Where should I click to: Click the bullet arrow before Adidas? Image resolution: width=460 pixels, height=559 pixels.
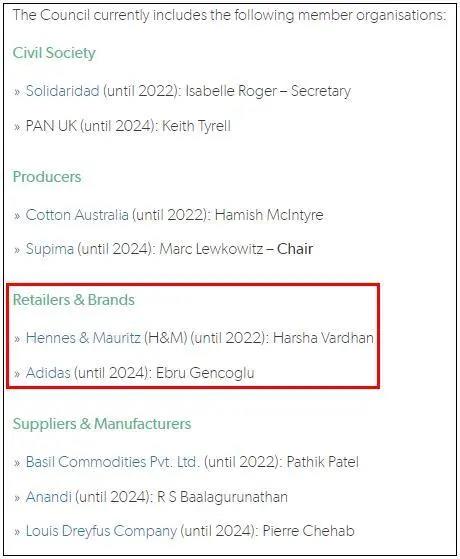click(17, 374)
